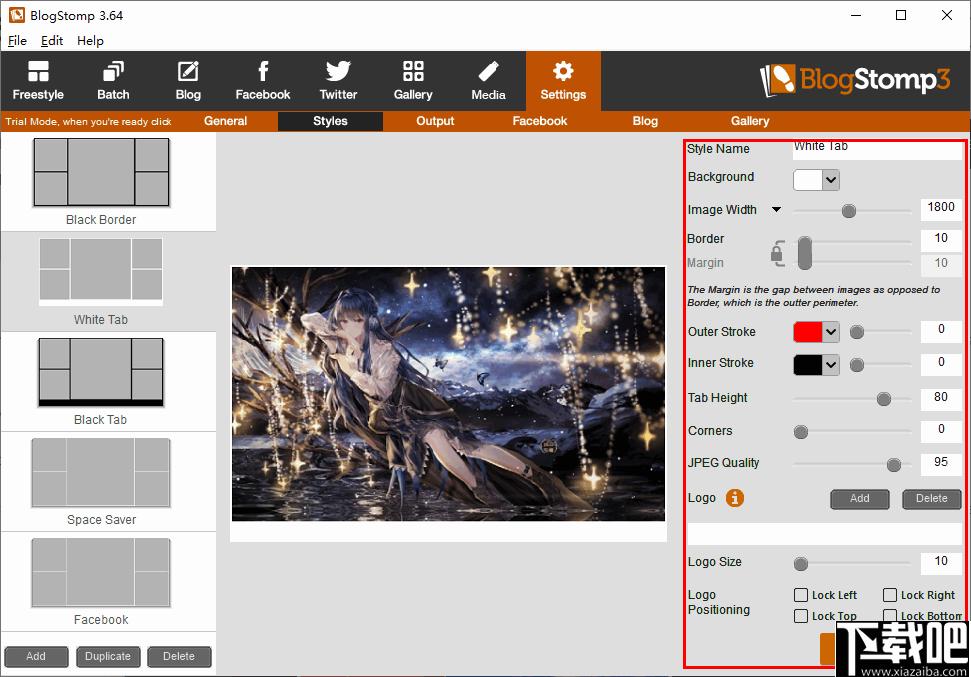Open the Edit menu

52,41
